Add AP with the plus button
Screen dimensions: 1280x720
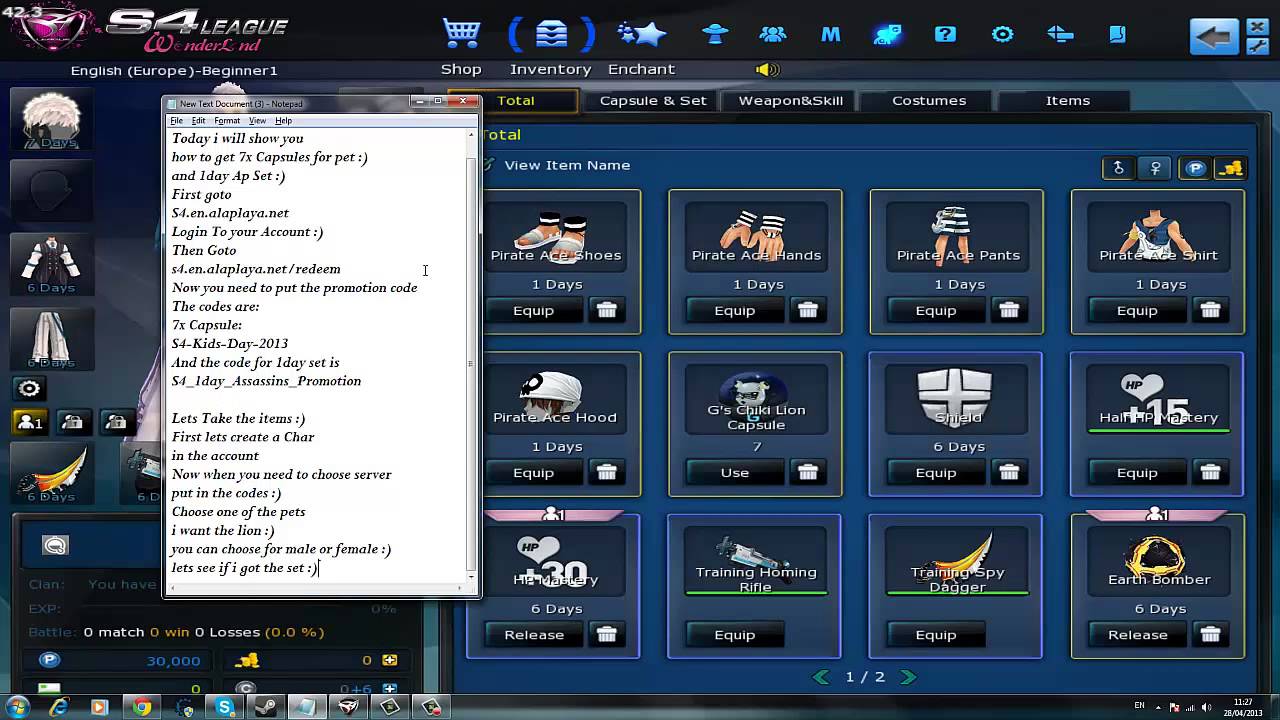point(389,660)
